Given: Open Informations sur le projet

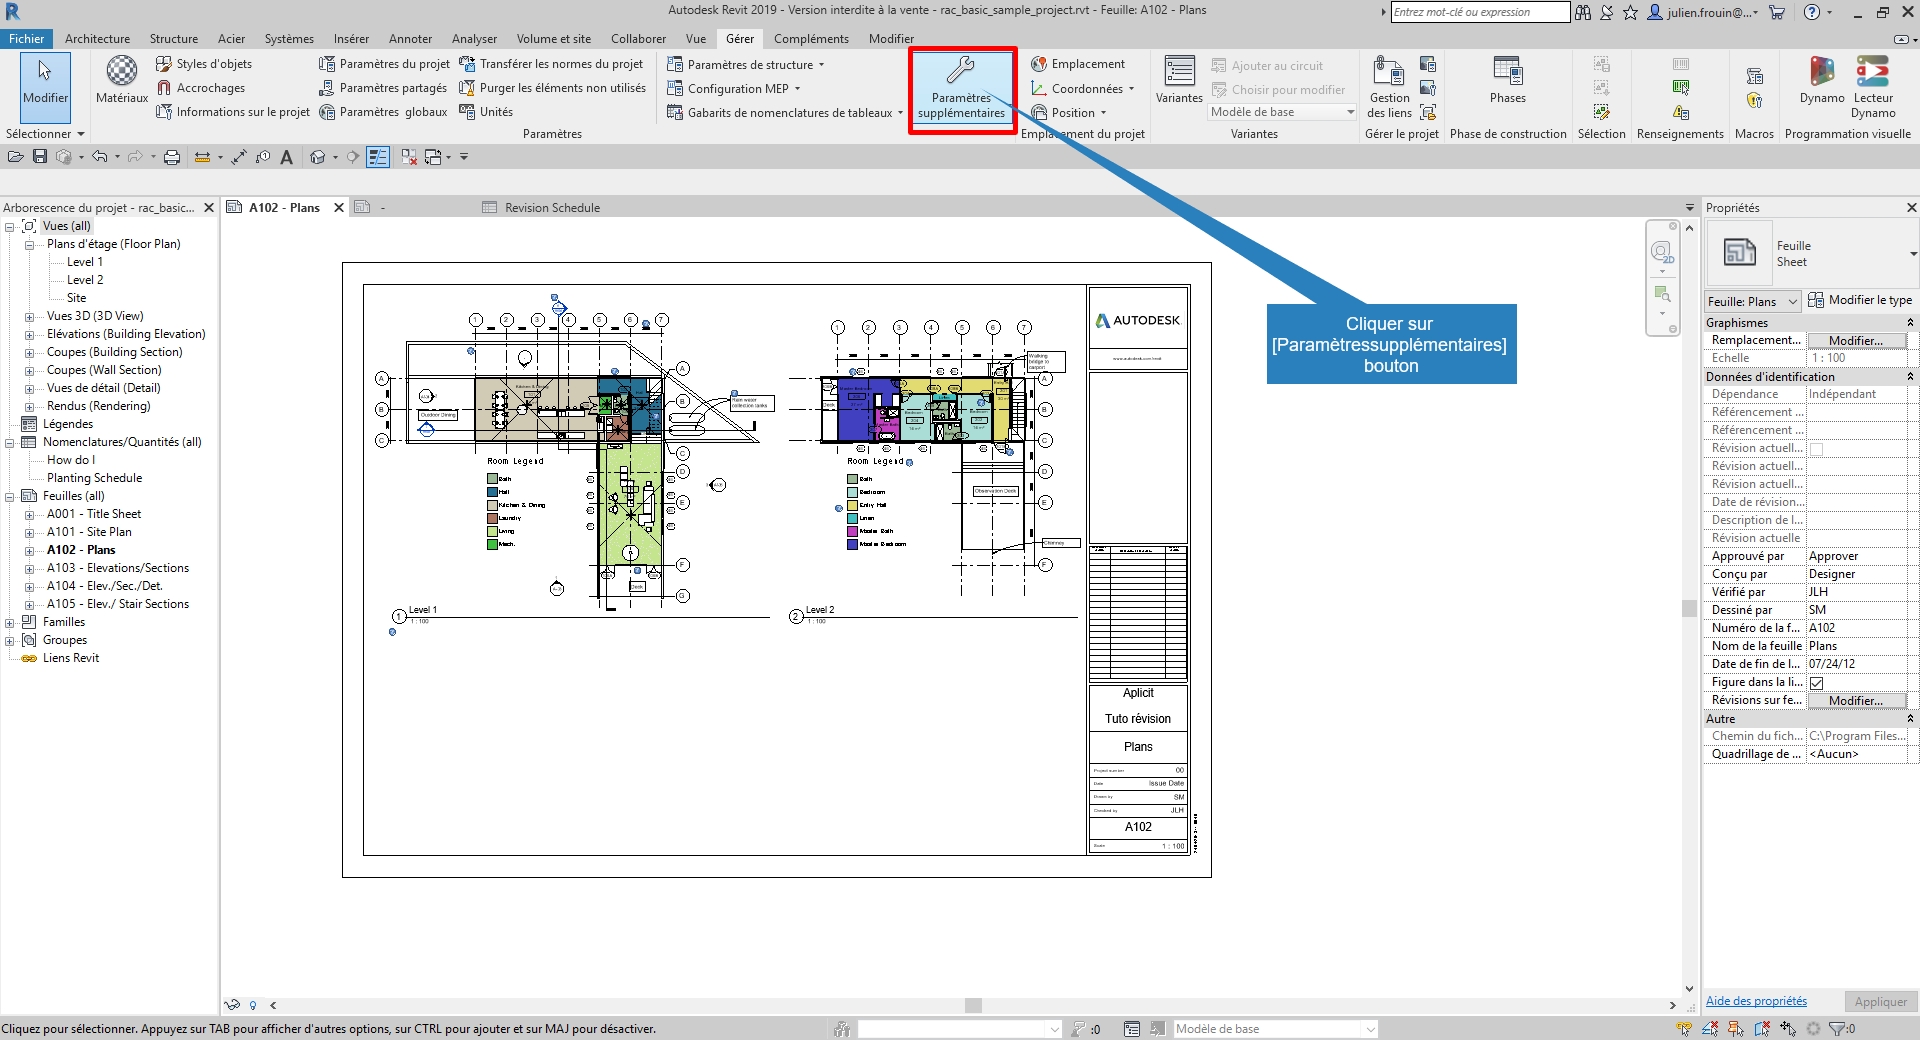Looking at the screenshot, I should point(233,112).
